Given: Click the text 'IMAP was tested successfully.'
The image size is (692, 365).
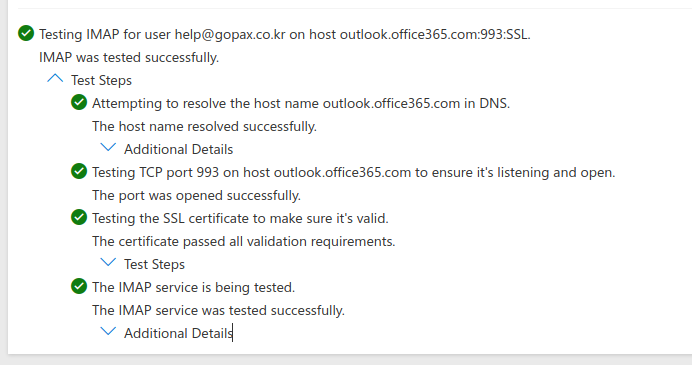Looking at the screenshot, I should pyautogui.click(x=129, y=57).
